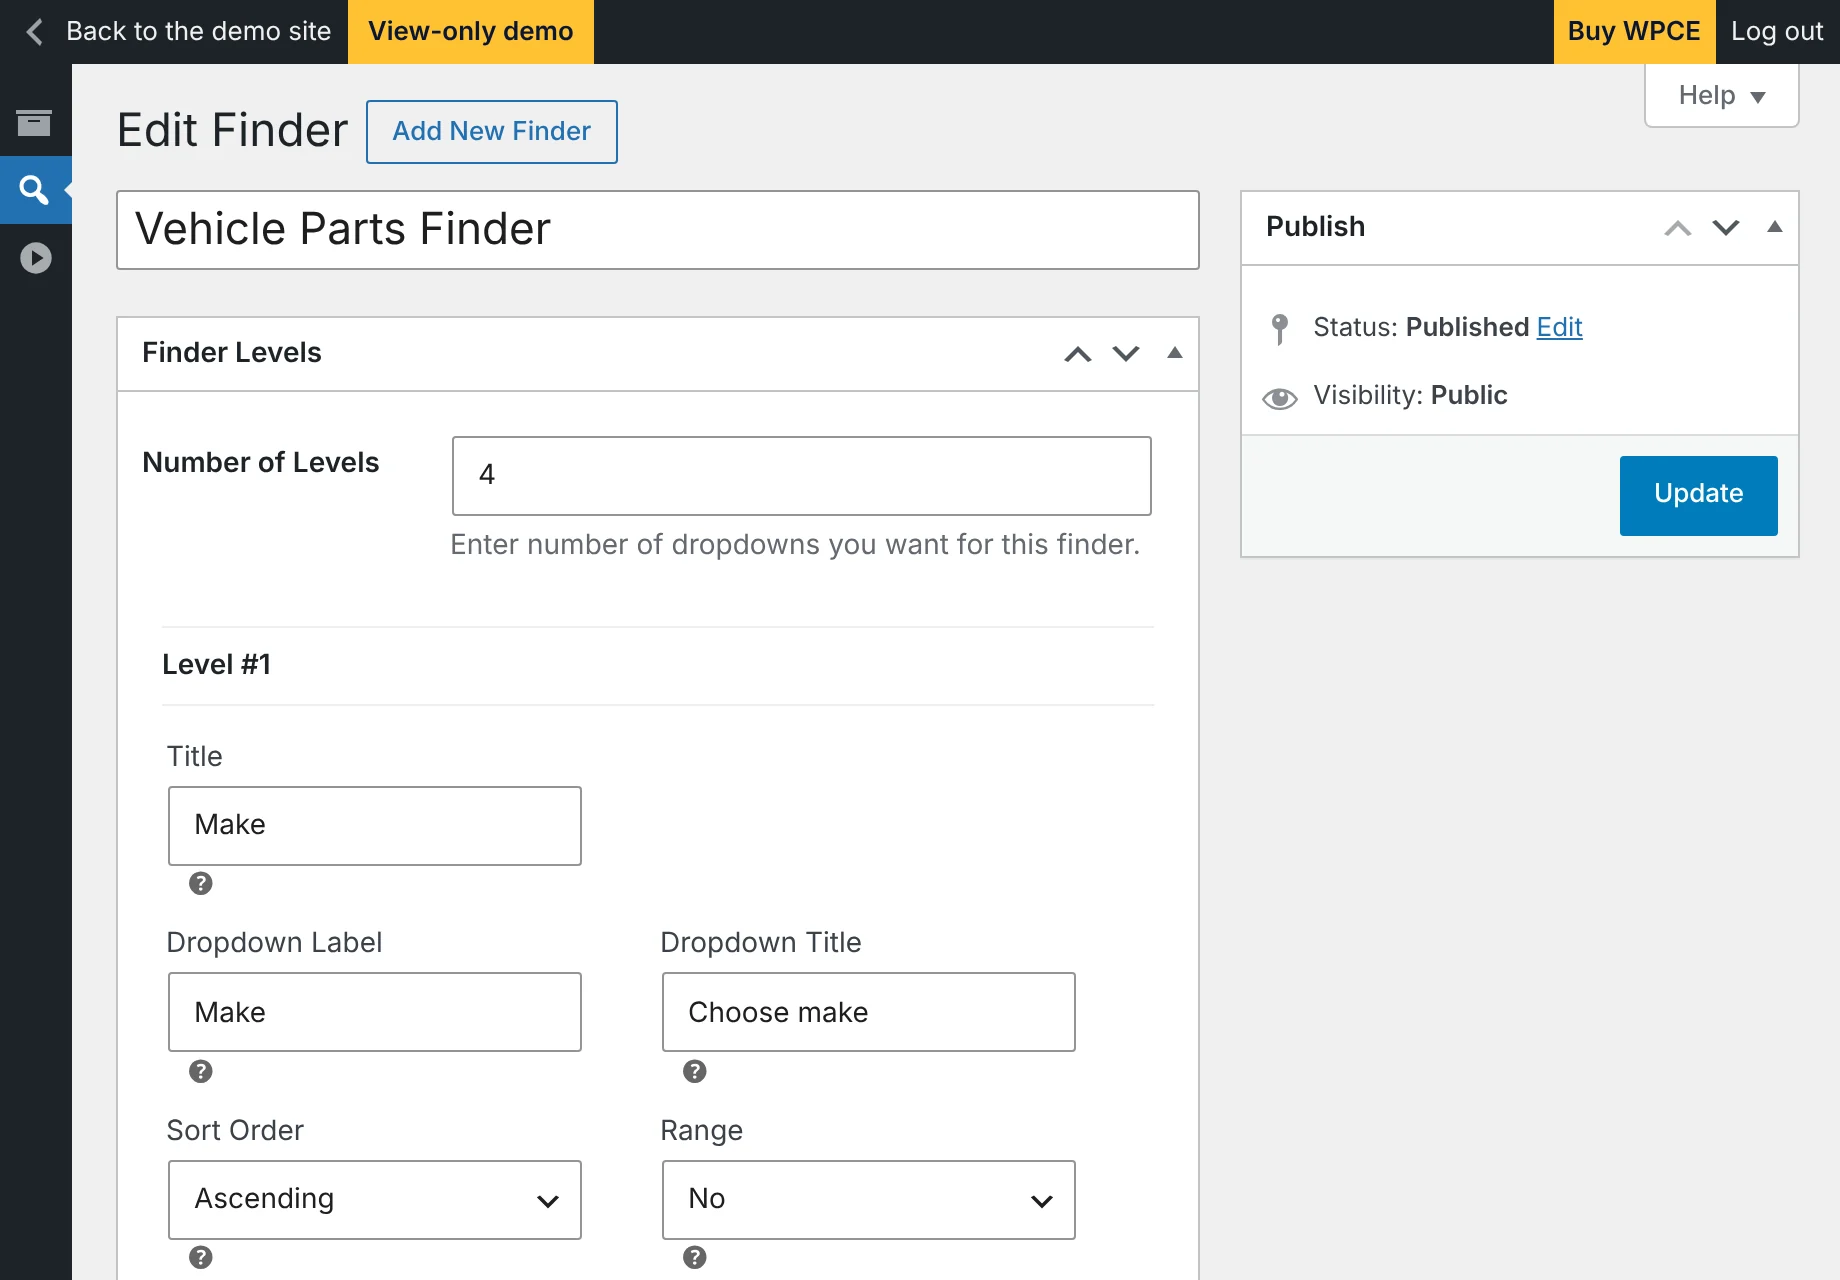Click the status pin icon in Publish box

click(x=1279, y=328)
